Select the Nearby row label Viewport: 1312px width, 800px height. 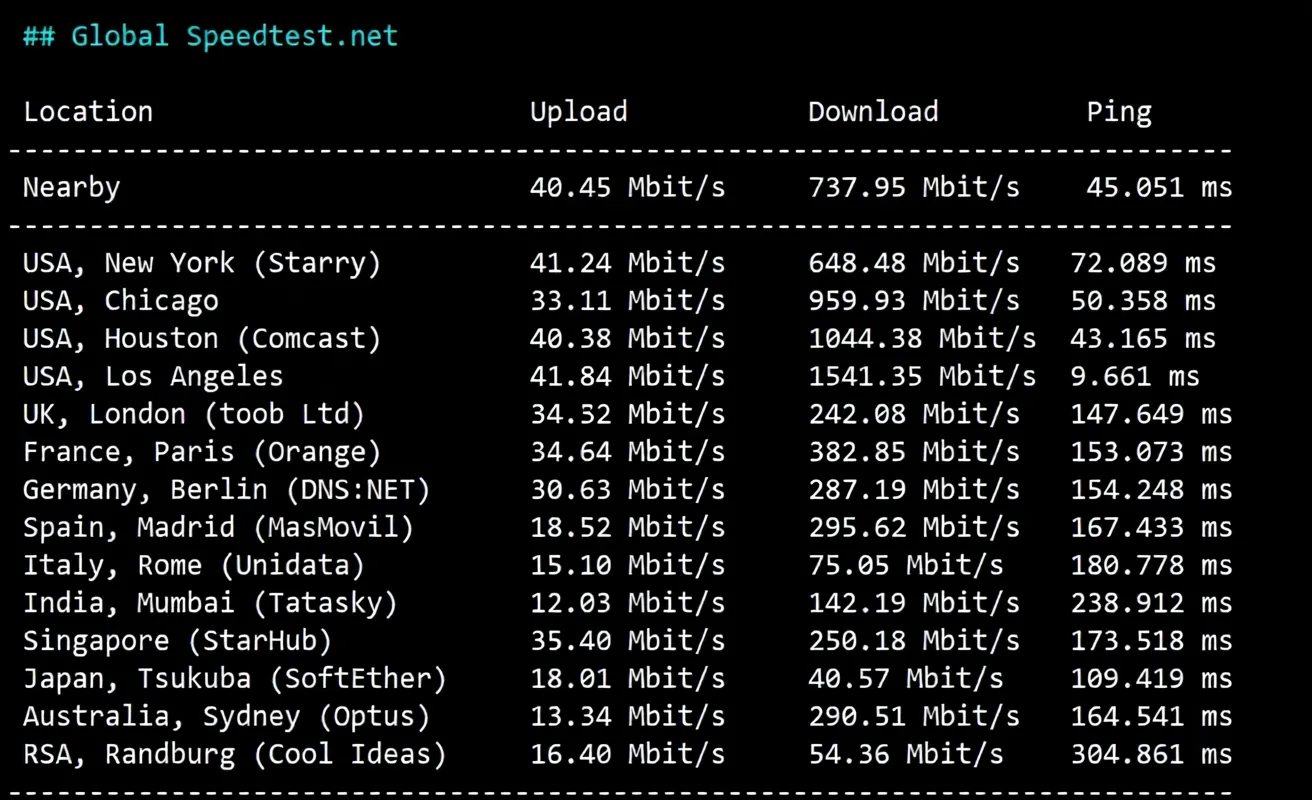[x=71, y=188]
